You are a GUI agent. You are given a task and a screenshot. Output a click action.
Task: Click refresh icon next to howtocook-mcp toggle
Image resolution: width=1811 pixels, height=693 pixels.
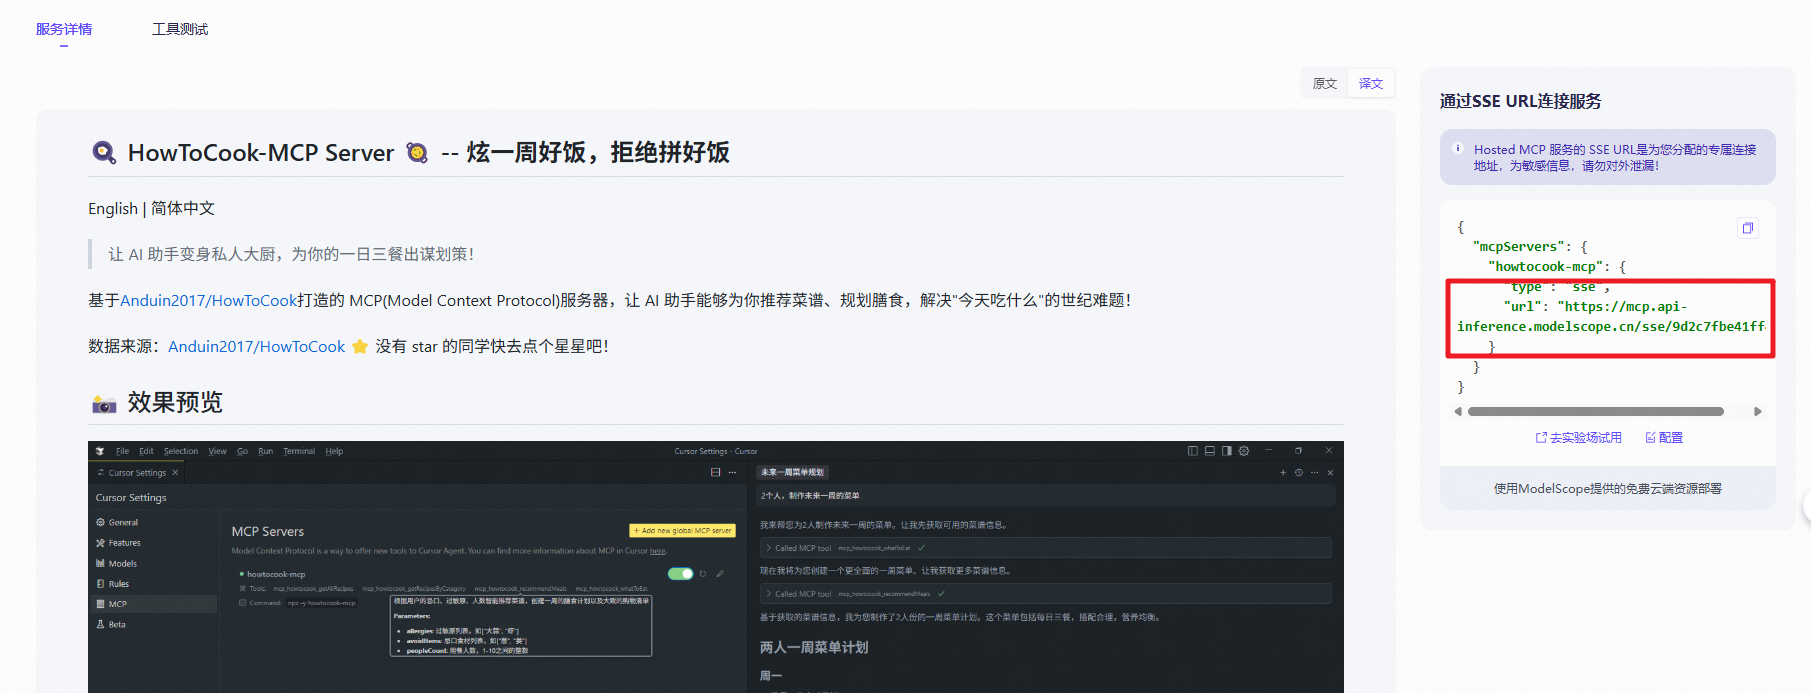(703, 574)
